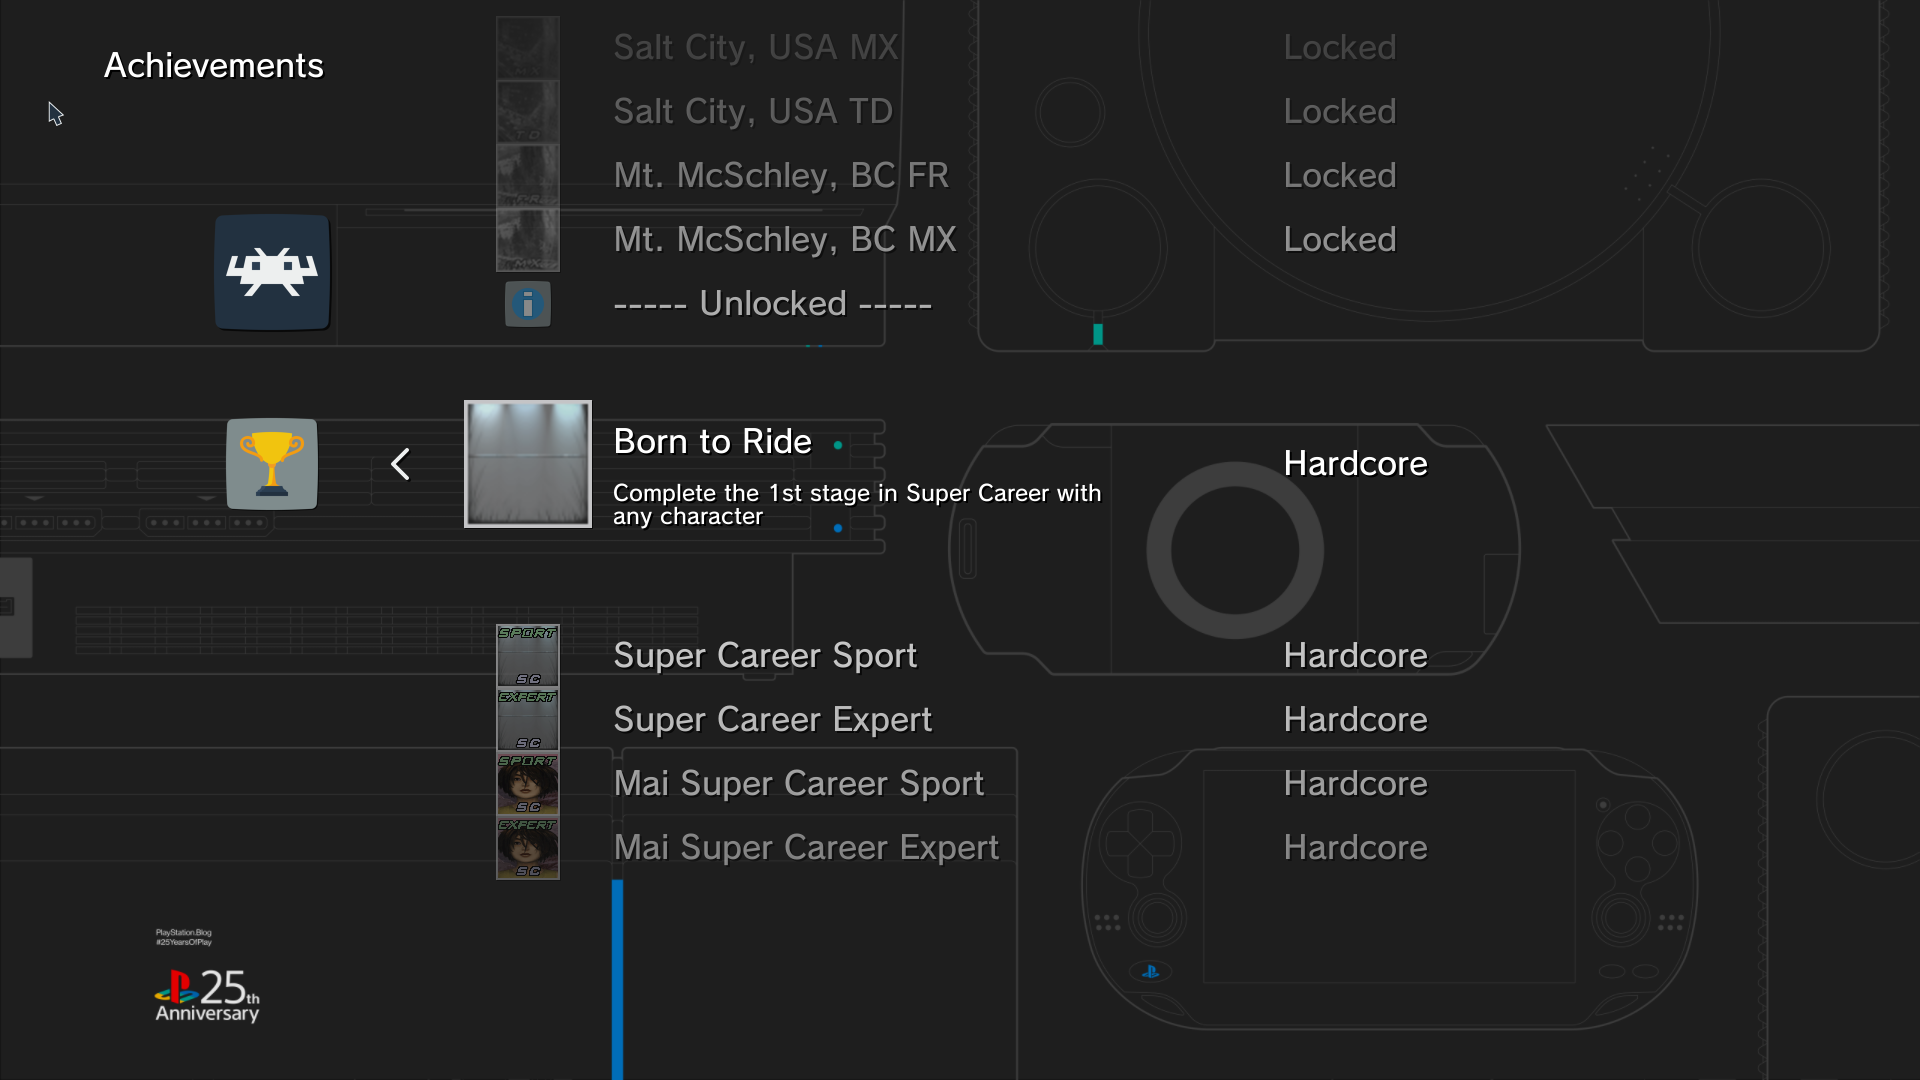Screen dimensions: 1920x1080
Task: Select the Born to Ride achievement title
Action: [x=712, y=442]
